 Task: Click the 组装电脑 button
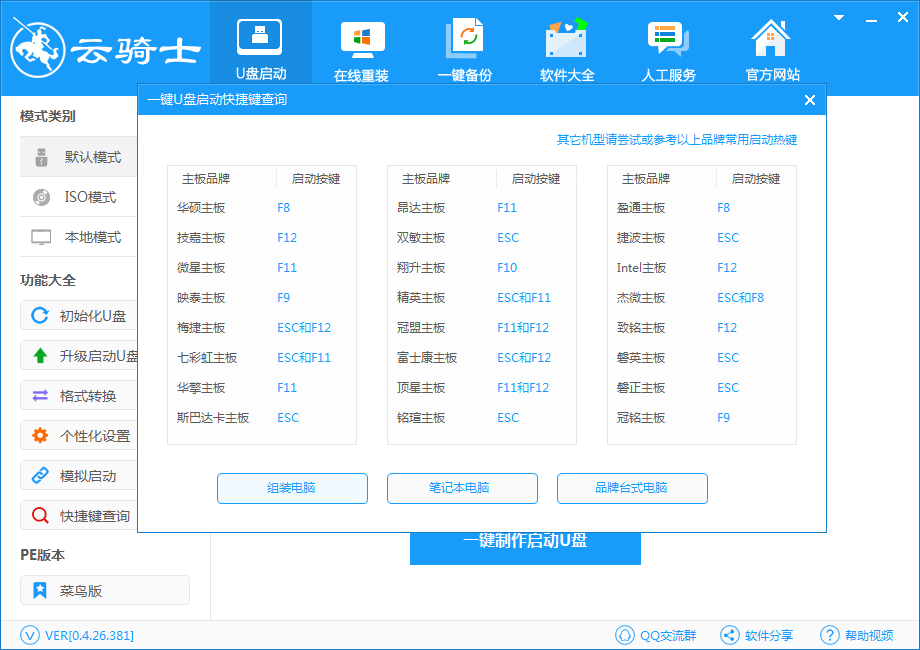292,488
